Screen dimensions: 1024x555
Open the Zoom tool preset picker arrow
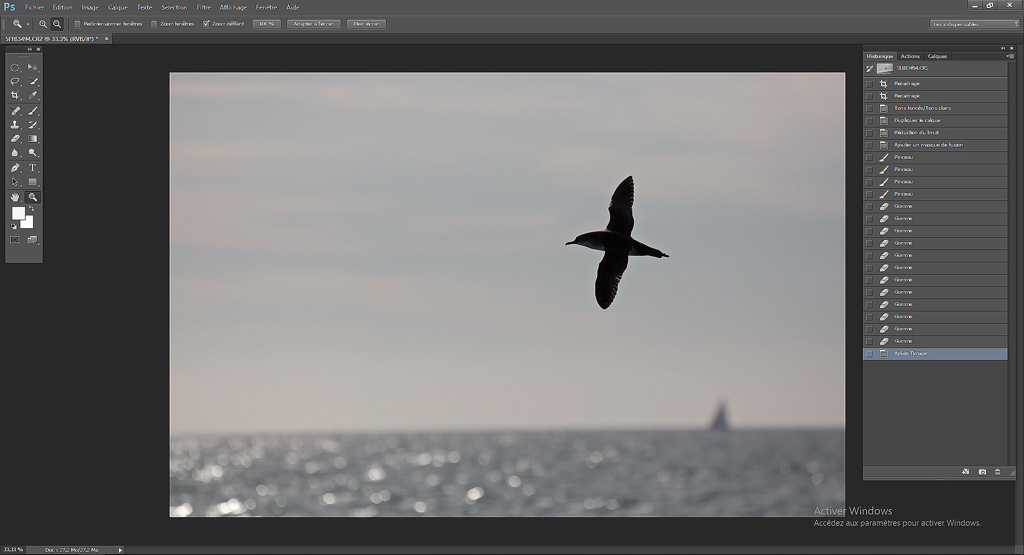tap(28, 23)
